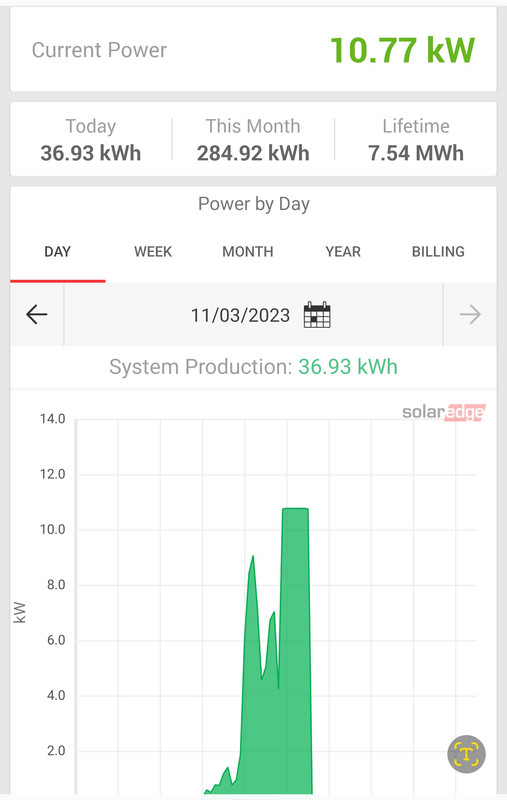Tap the Power by Day heading
The image size is (507, 800).
[254, 204]
